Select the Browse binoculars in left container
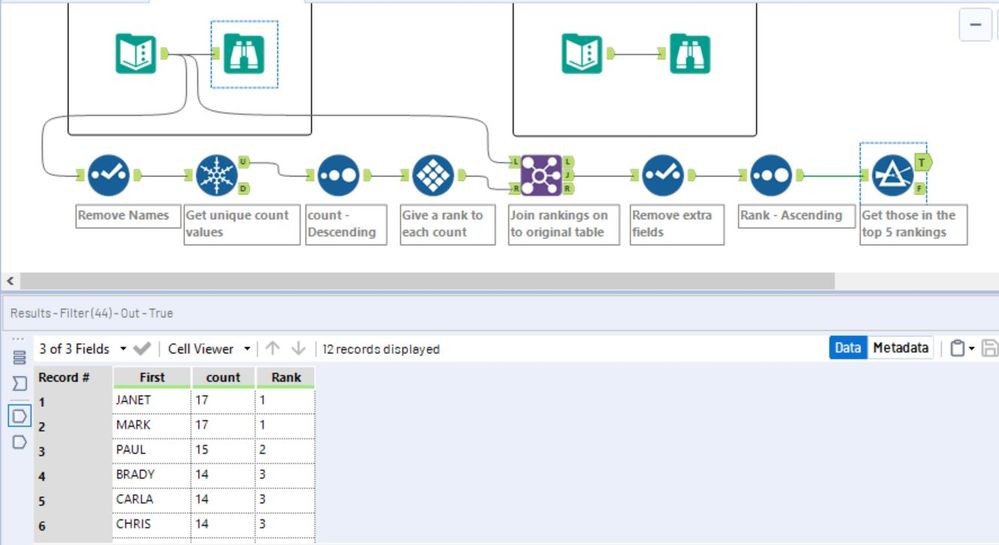999x545 pixels. tap(244, 54)
